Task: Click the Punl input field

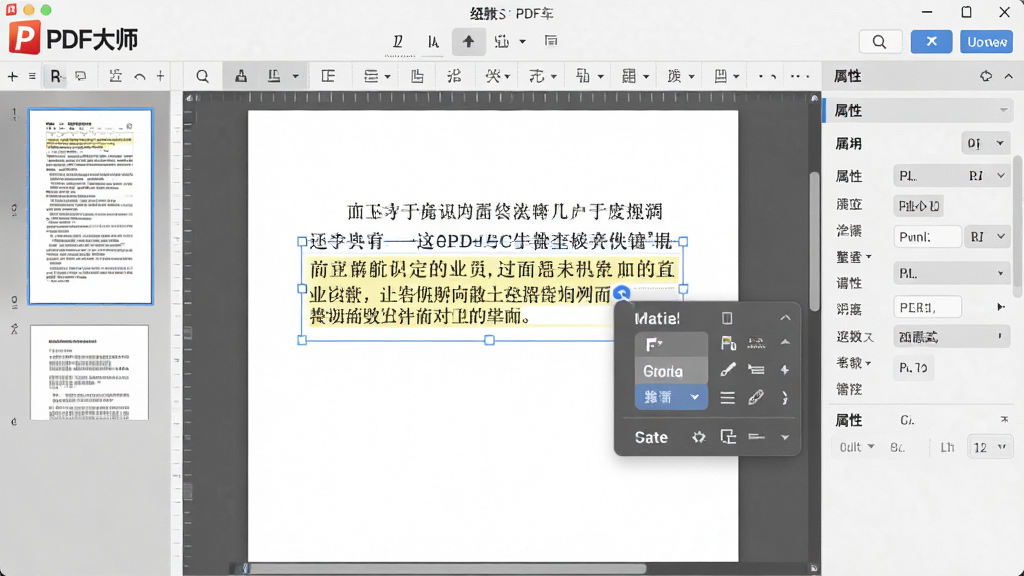Action: point(927,236)
